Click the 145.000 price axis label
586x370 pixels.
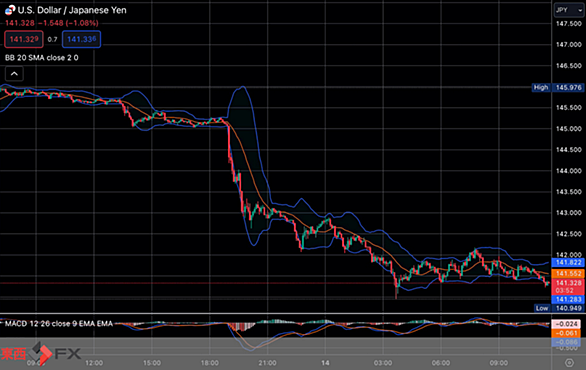pos(569,129)
